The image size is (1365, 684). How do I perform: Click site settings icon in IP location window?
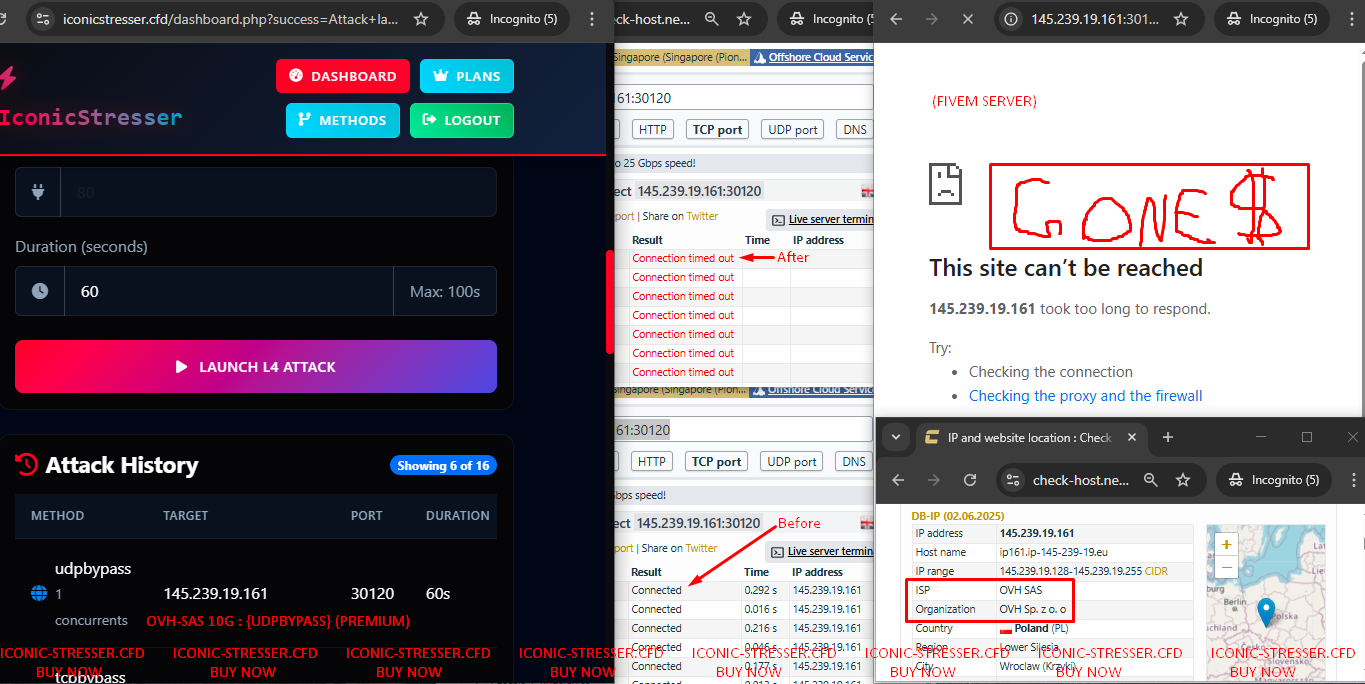pyautogui.click(x=1013, y=480)
